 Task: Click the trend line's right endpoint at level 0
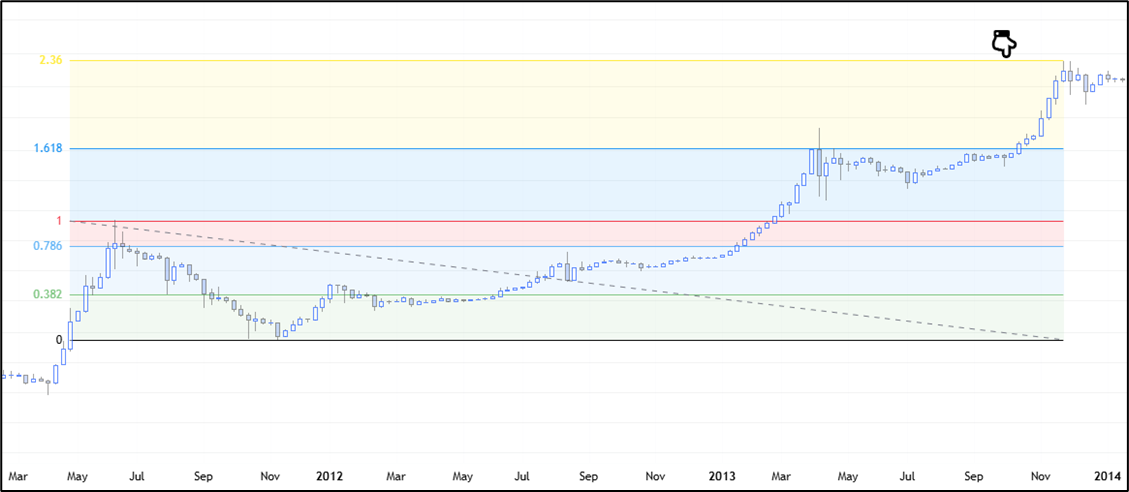tap(1062, 340)
